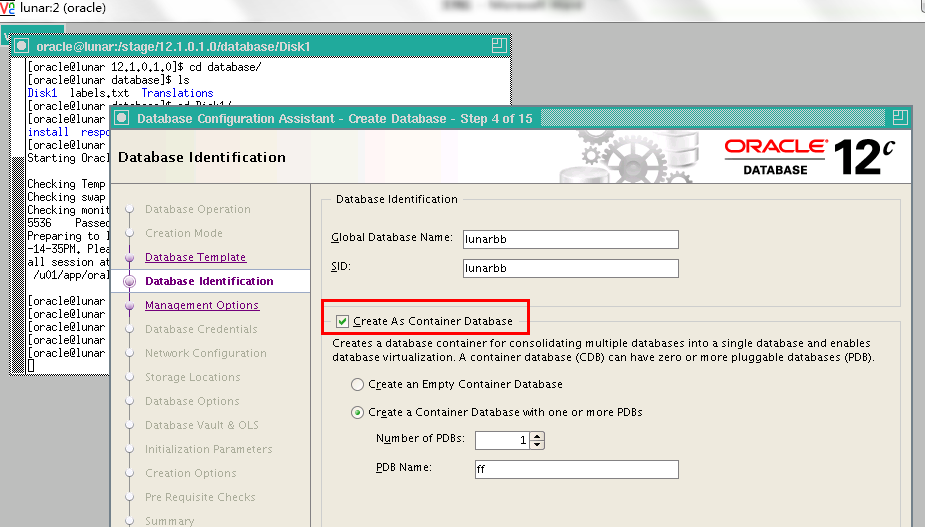Click labels.txt file name in terminal
Image resolution: width=925 pixels, height=527 pixels.
[x=99, y=93]
